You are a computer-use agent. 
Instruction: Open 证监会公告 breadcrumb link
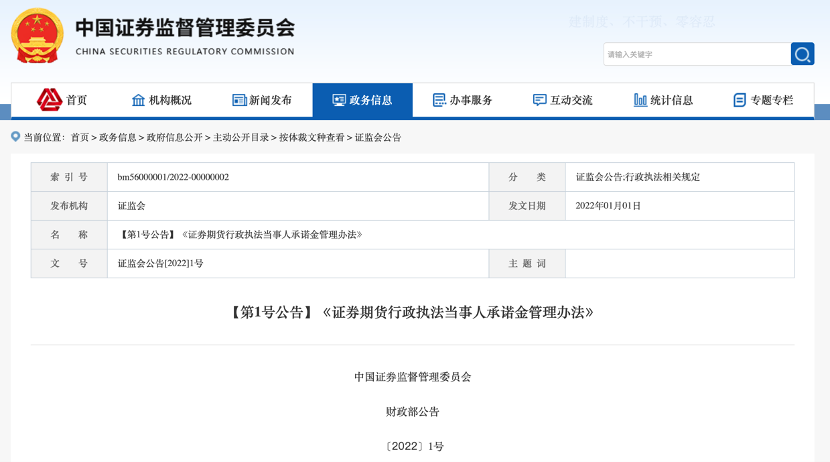click(x=378, y=137)
